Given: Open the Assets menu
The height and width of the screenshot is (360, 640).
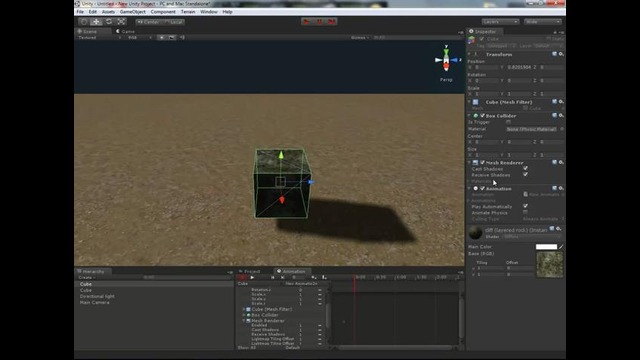Looking at the screenshot, I should pyautogui.click(x=108, y=12).
